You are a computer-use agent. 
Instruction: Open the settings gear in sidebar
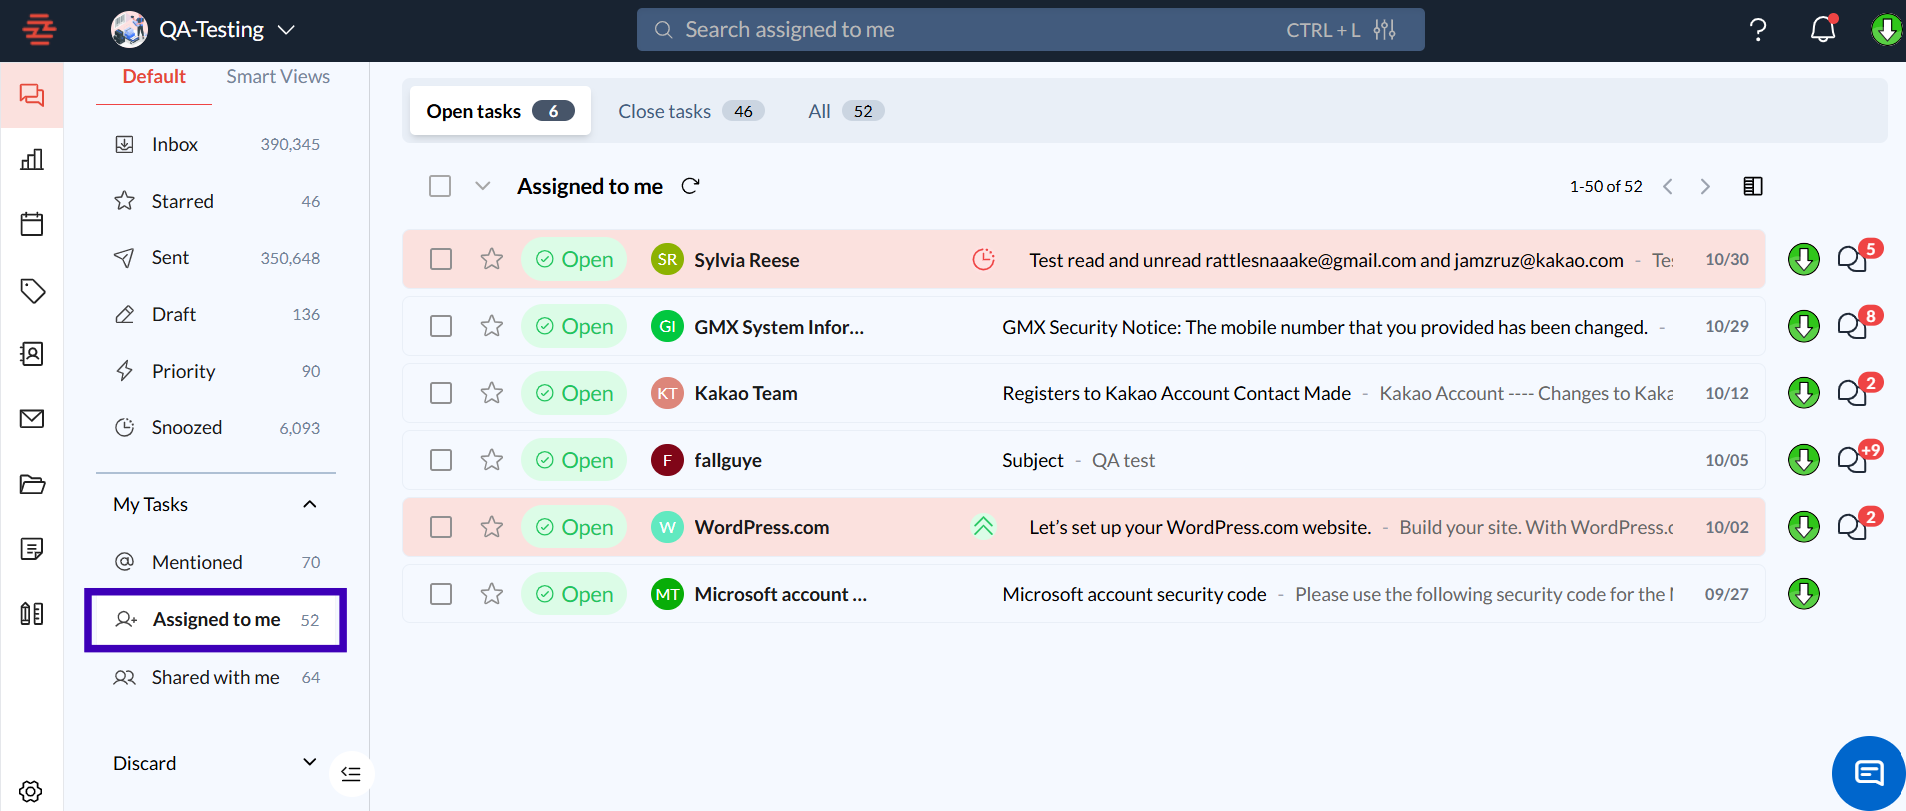tap(31, 791)
